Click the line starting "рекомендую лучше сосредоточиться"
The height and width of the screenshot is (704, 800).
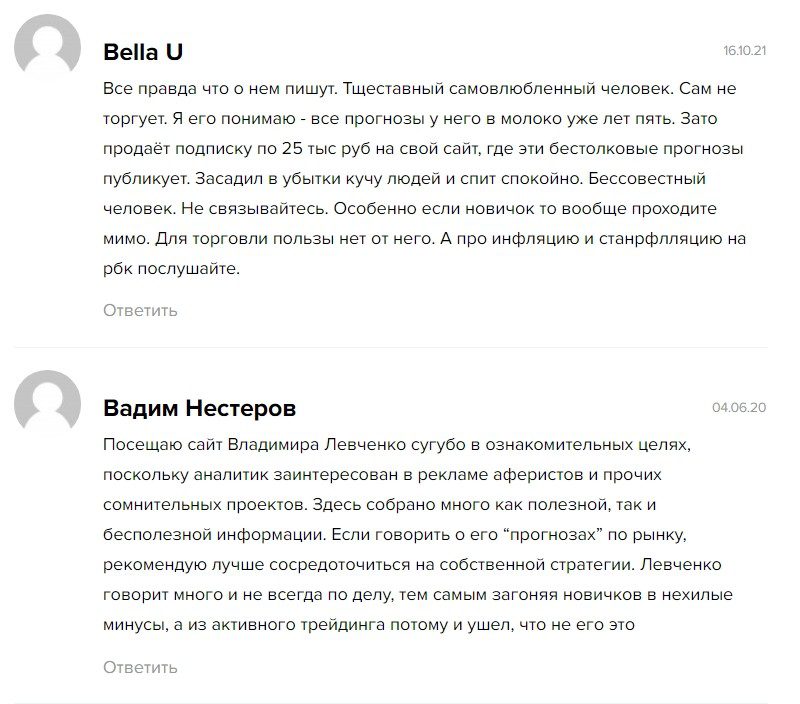tap(412, 565)
